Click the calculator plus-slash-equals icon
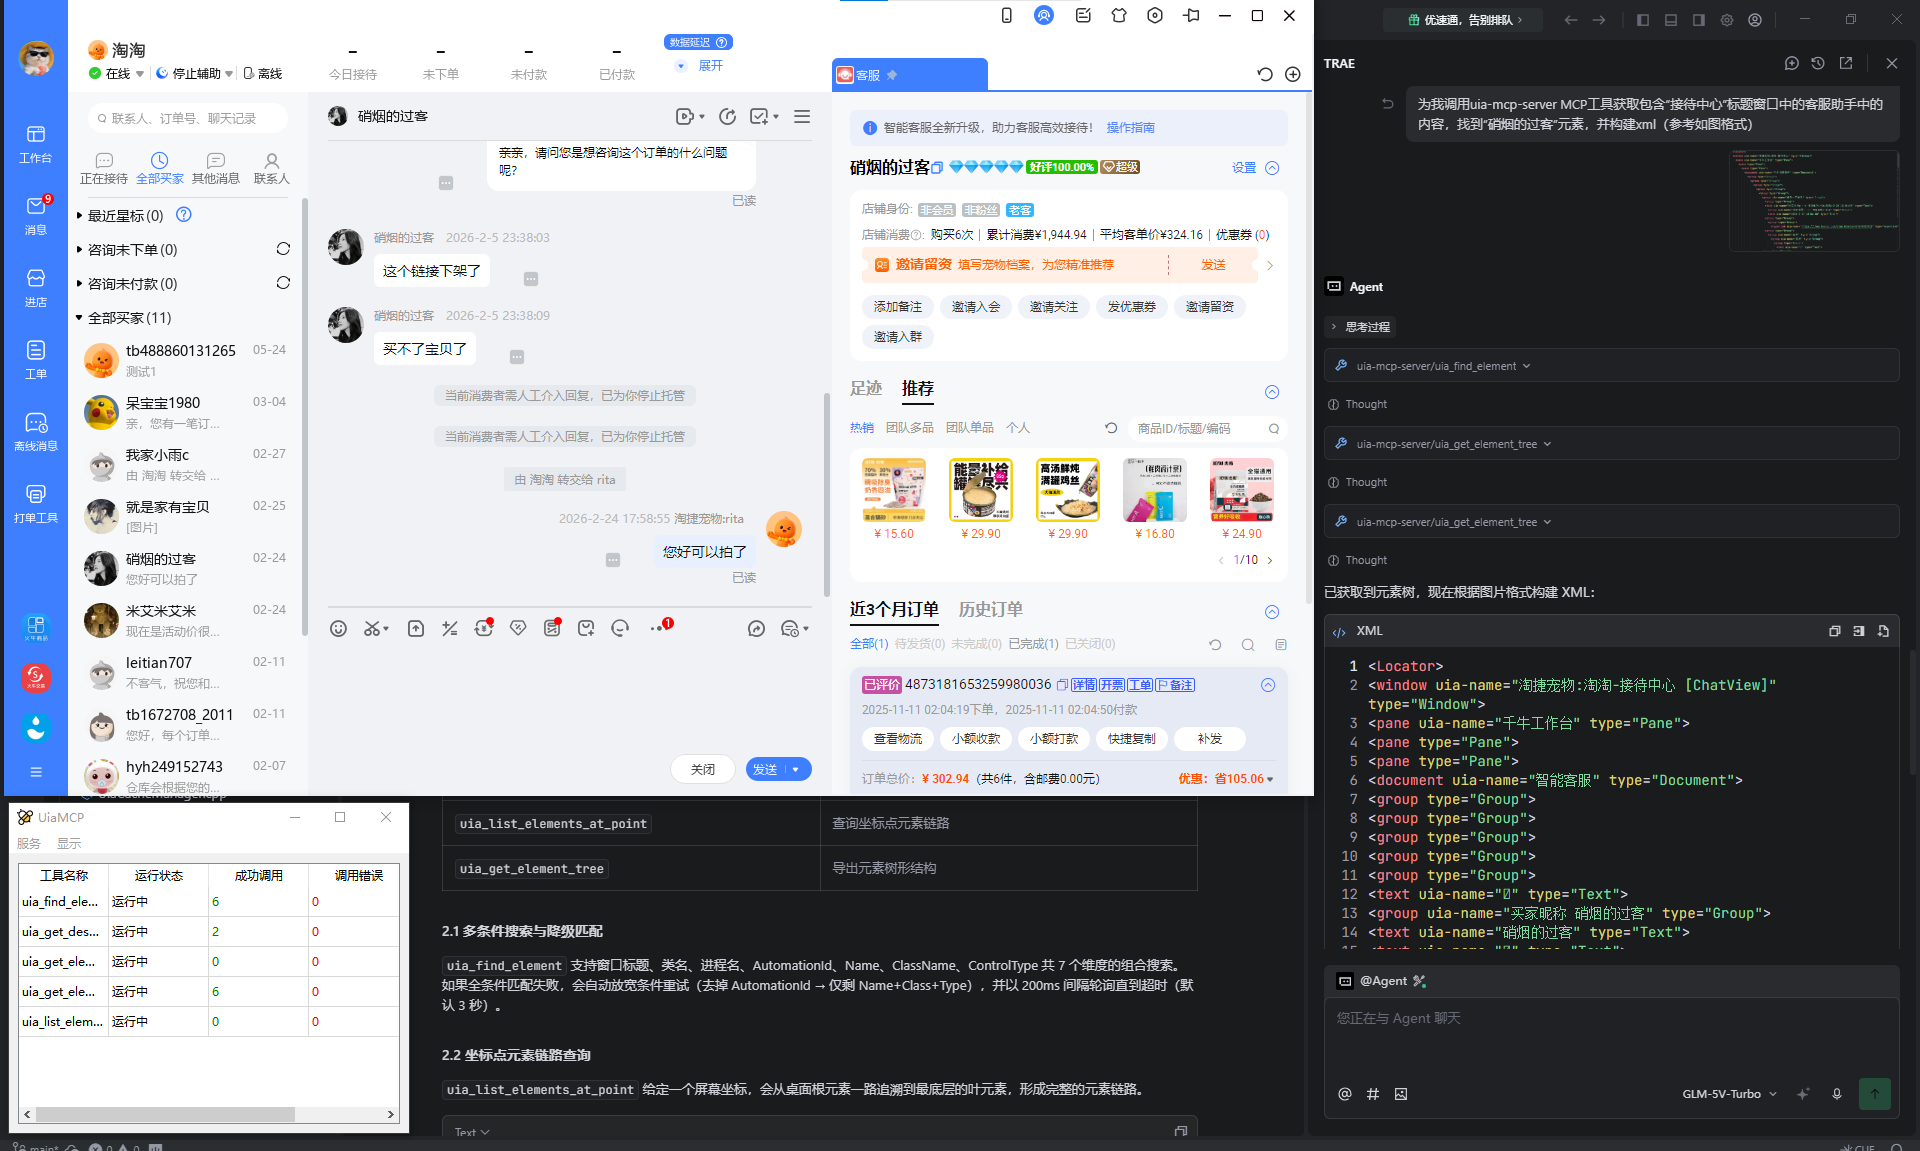1920x1151 pixels. (450, 628)
